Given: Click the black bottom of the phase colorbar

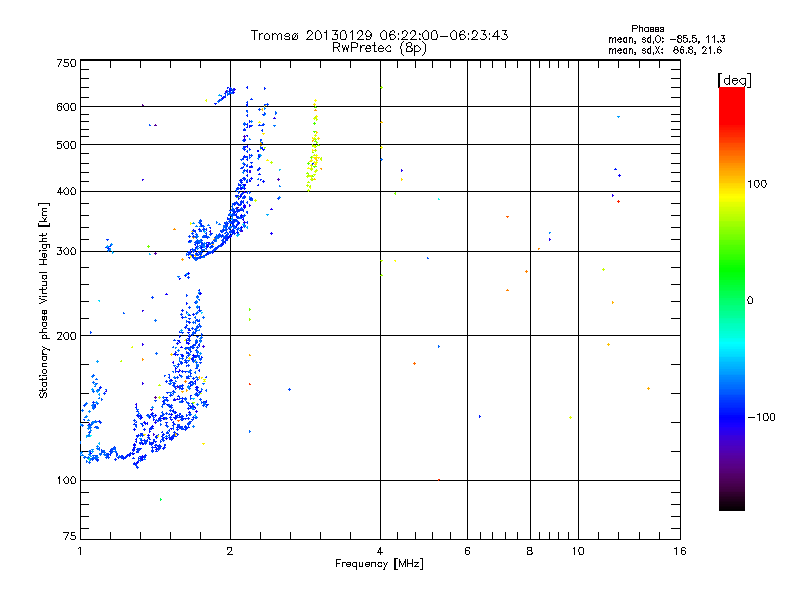Looking at the screenshot, I should coord(732,503).
